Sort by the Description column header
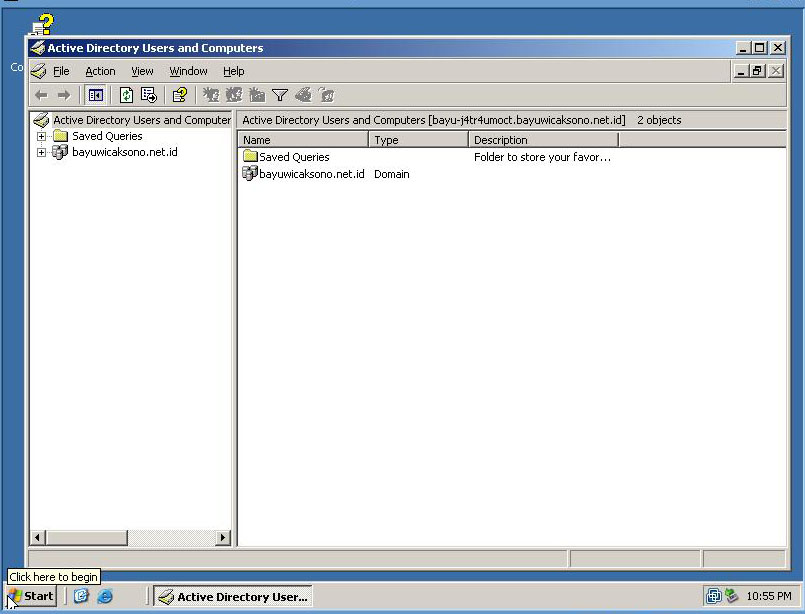The width and height of the screenshot is (805, 614). click(544, 140)
